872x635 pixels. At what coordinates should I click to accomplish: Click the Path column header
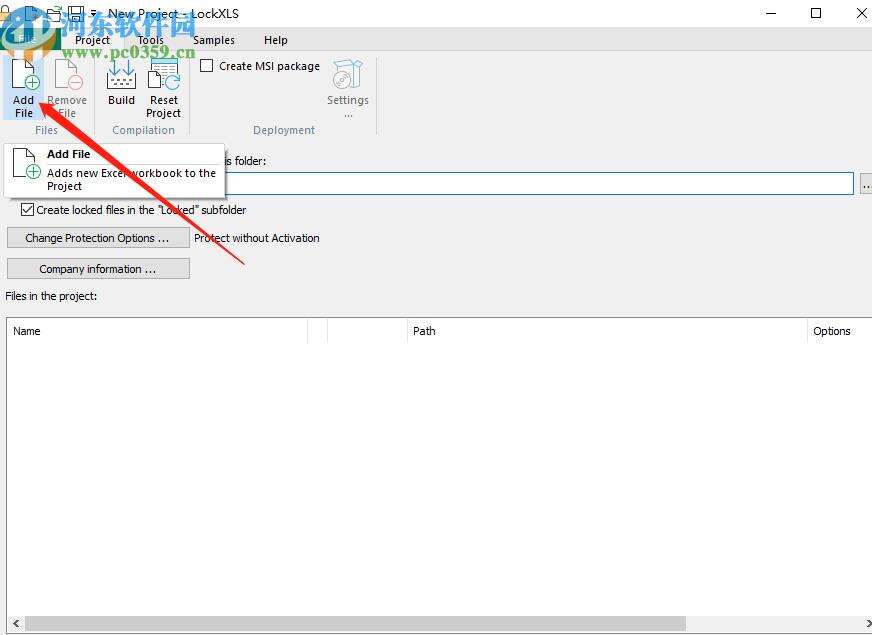(607, 331)
